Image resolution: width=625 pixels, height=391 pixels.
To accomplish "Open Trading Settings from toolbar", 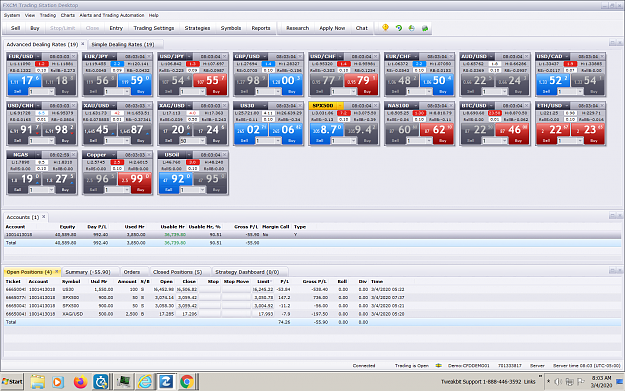I will click(154, 28).
